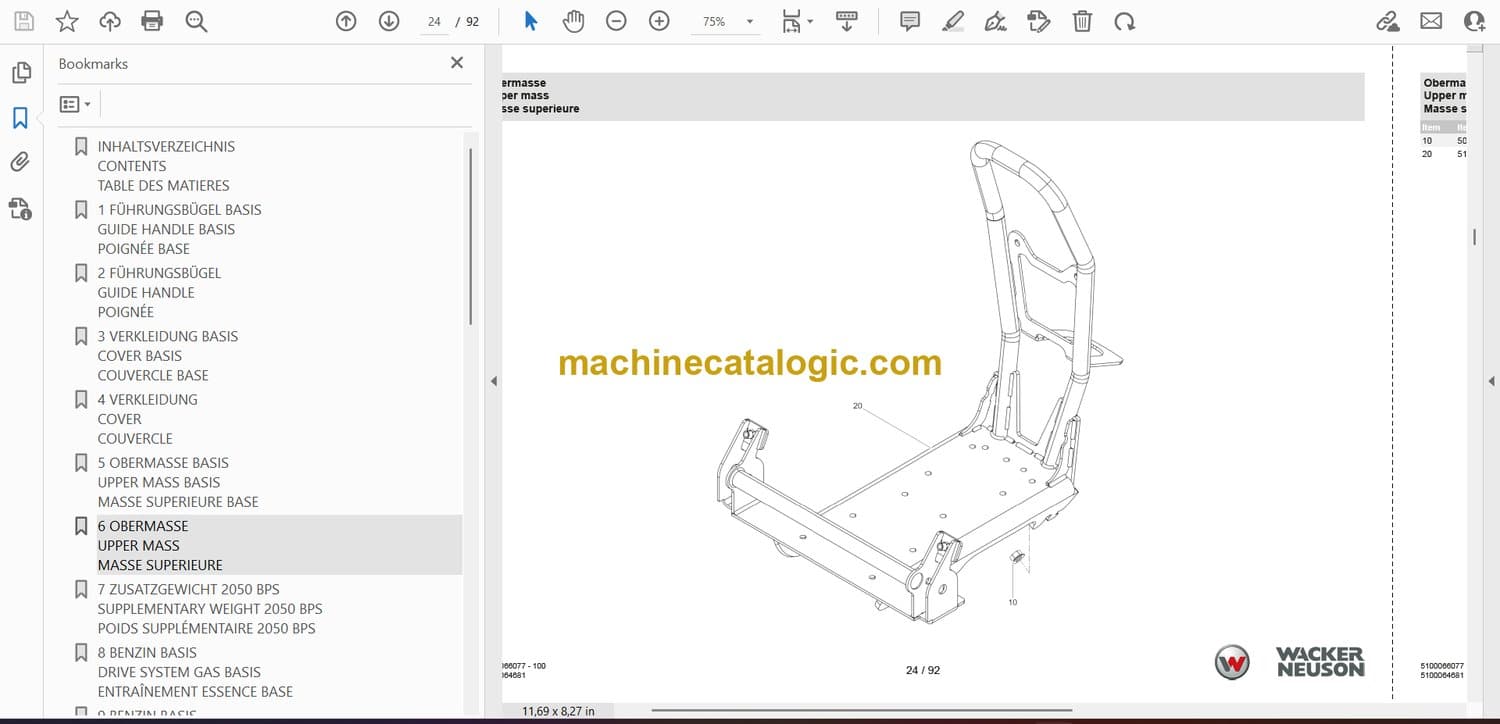Choose the arrow Selection tool

531,21
